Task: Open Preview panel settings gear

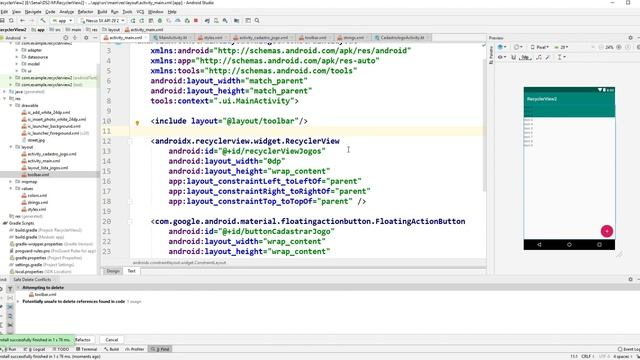Action: tap(630, 38)
